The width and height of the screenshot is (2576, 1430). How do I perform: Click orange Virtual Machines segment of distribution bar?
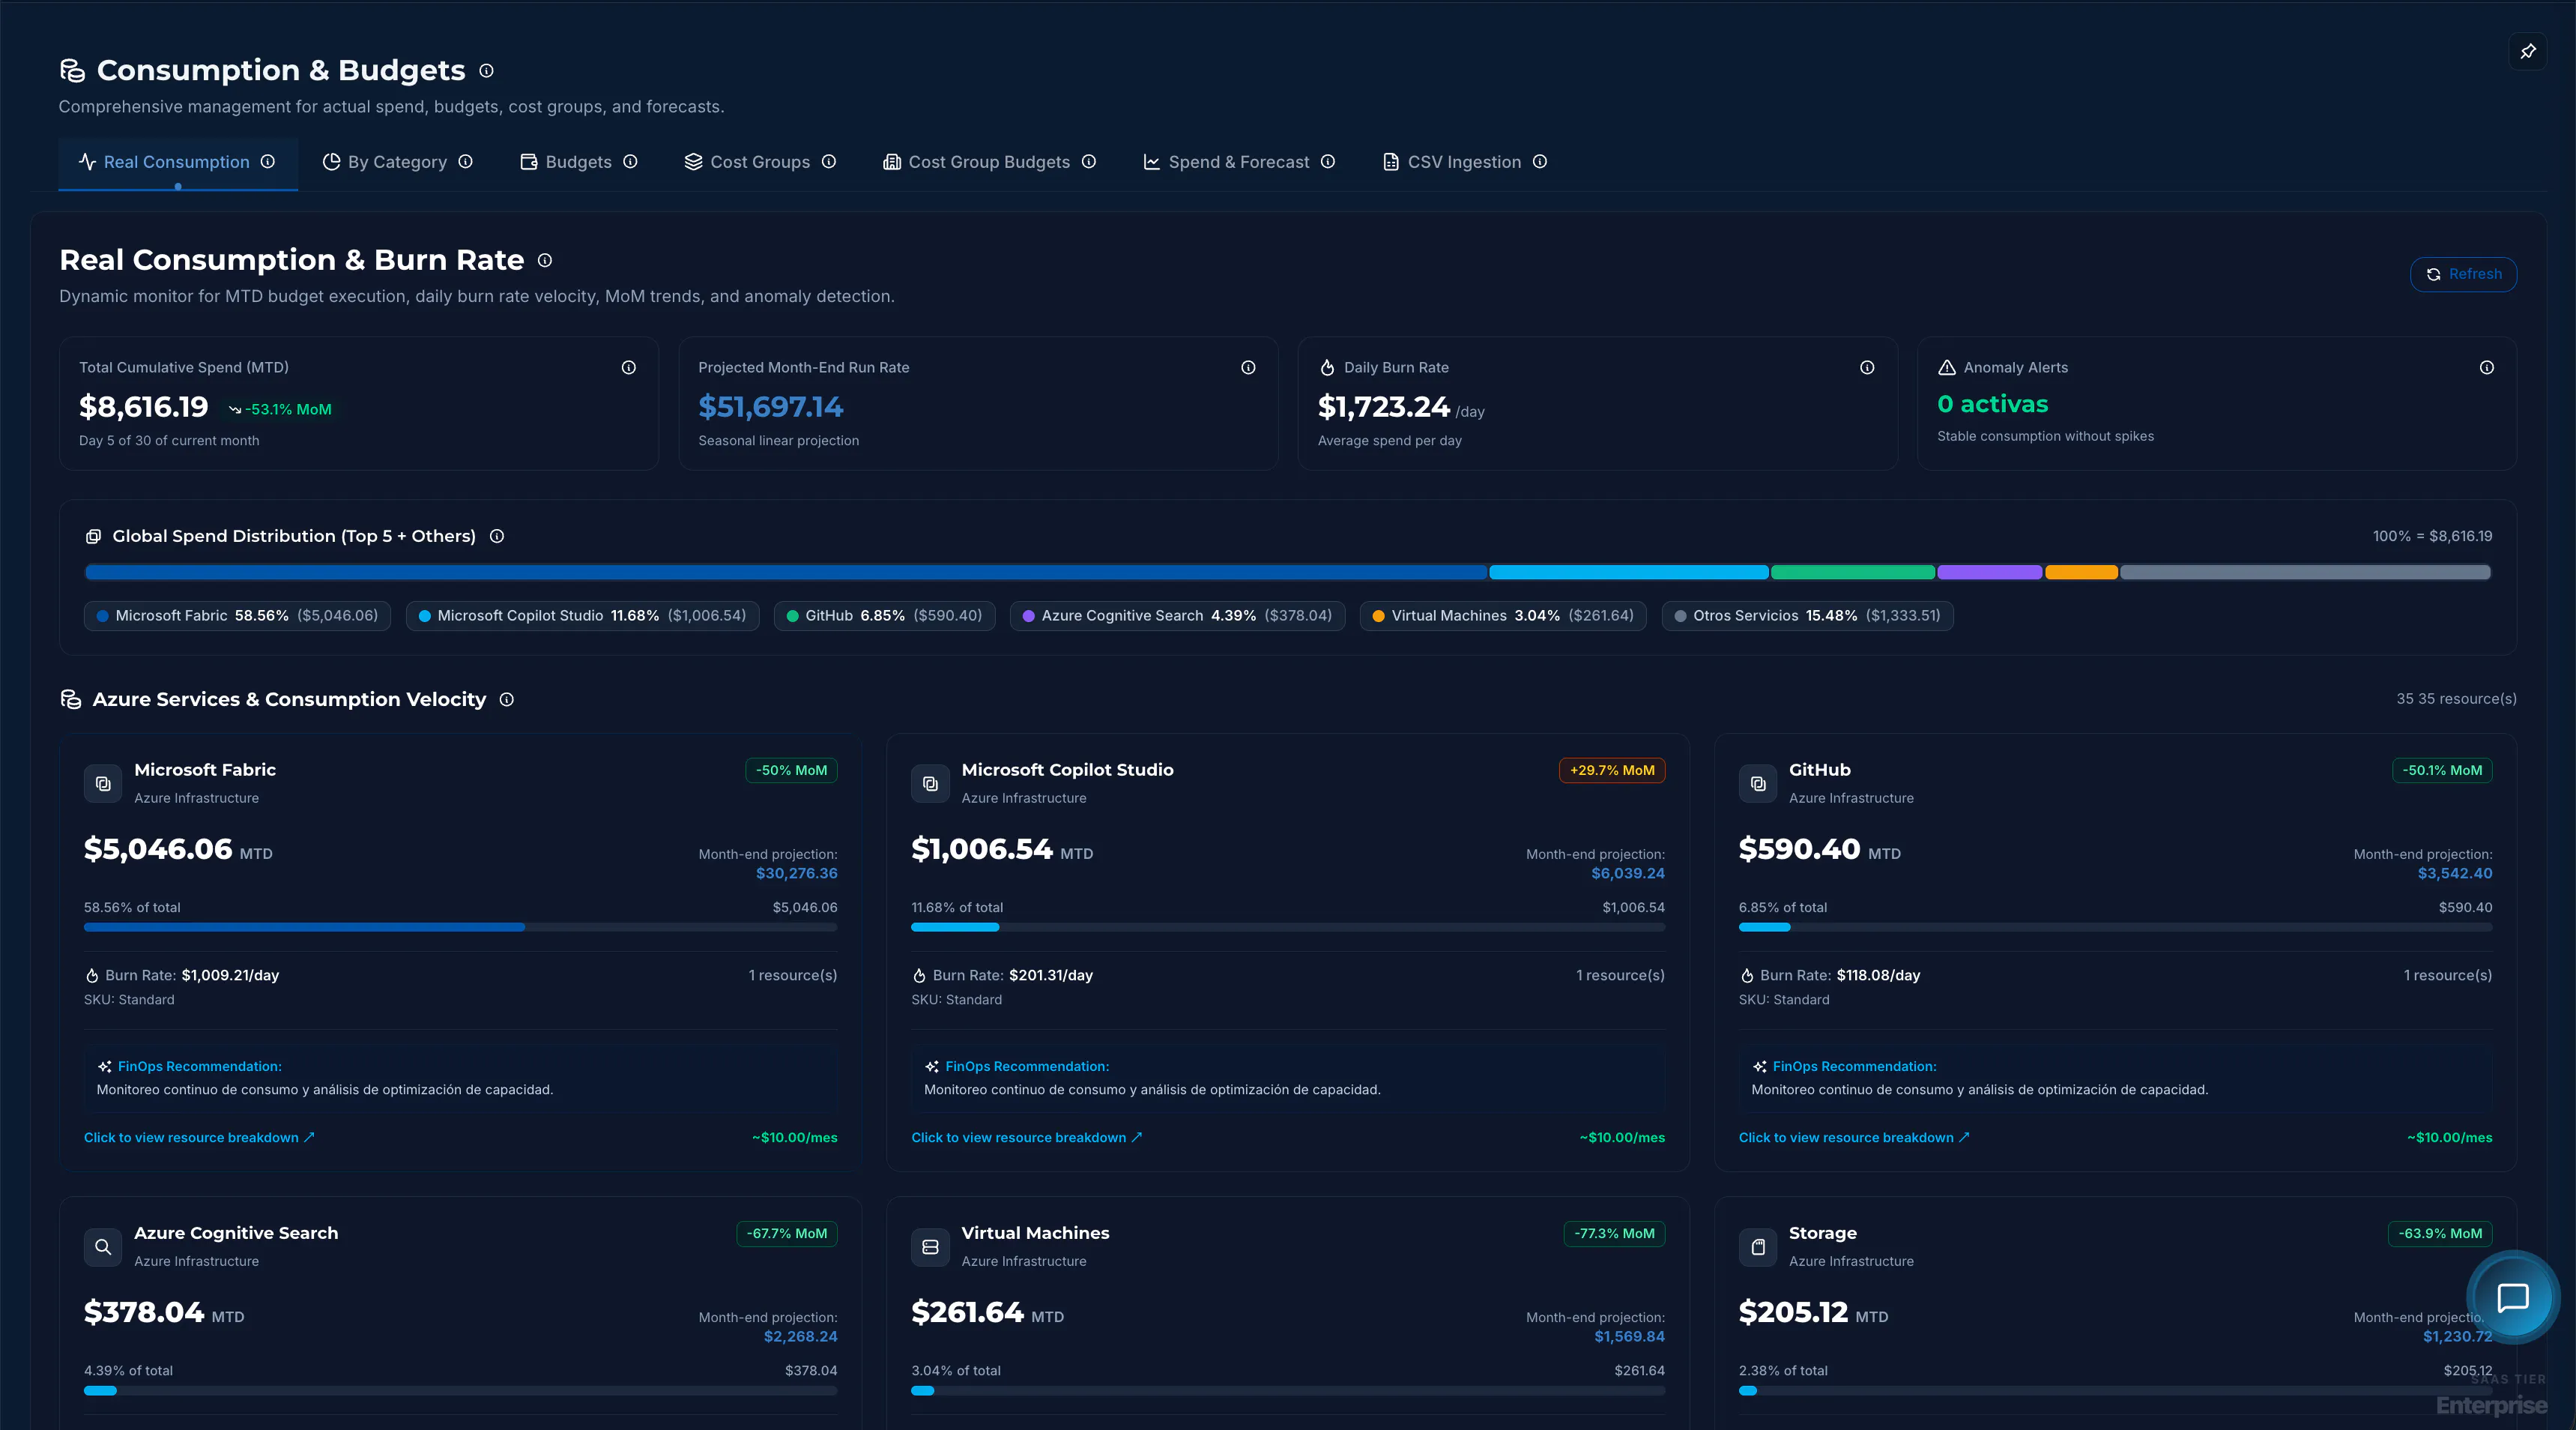[2081, 572]
